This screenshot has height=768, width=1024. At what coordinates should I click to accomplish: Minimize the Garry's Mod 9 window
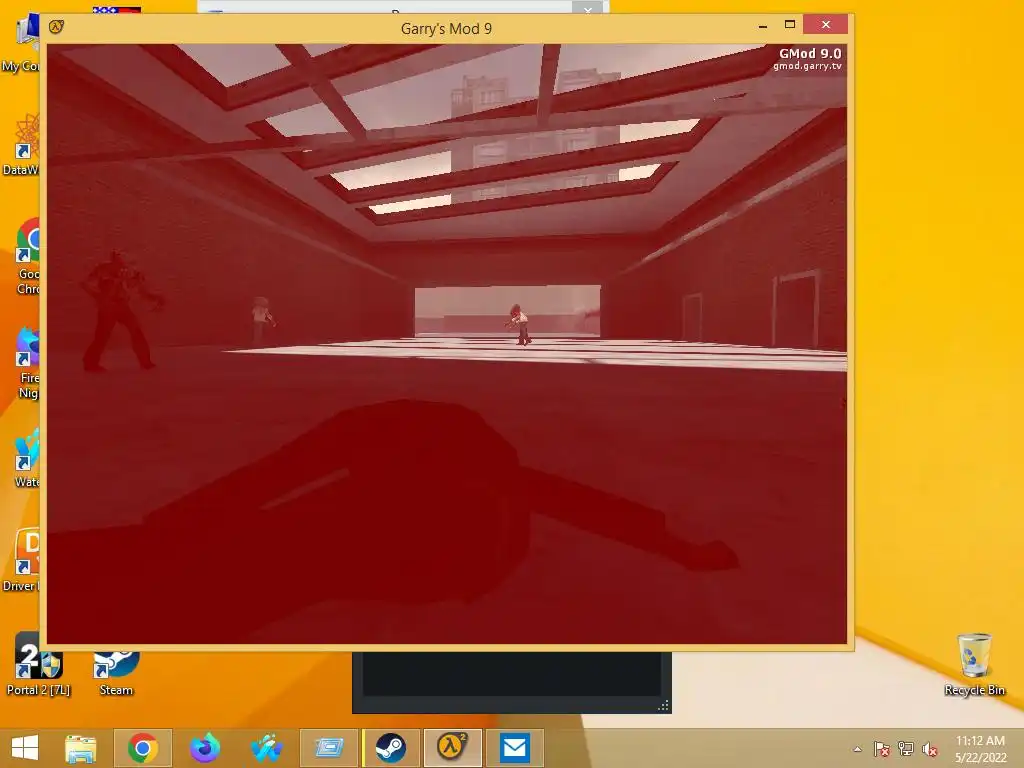(763, 25)
